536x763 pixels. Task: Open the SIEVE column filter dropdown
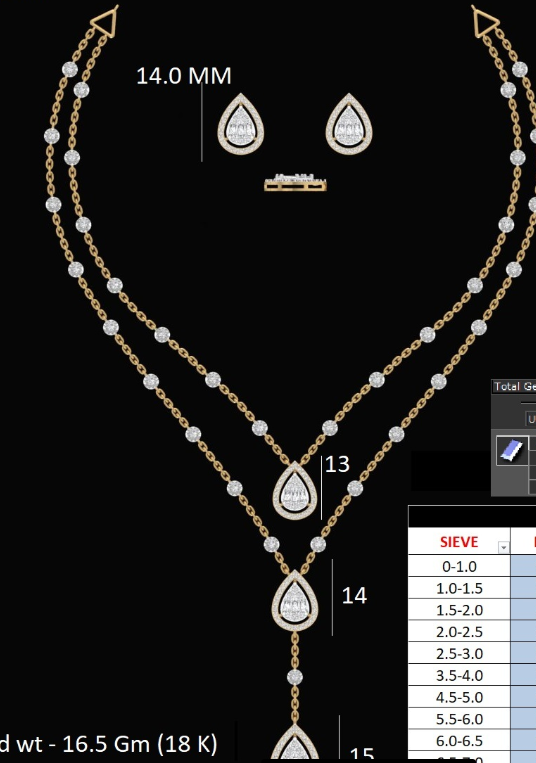(503, 547)
